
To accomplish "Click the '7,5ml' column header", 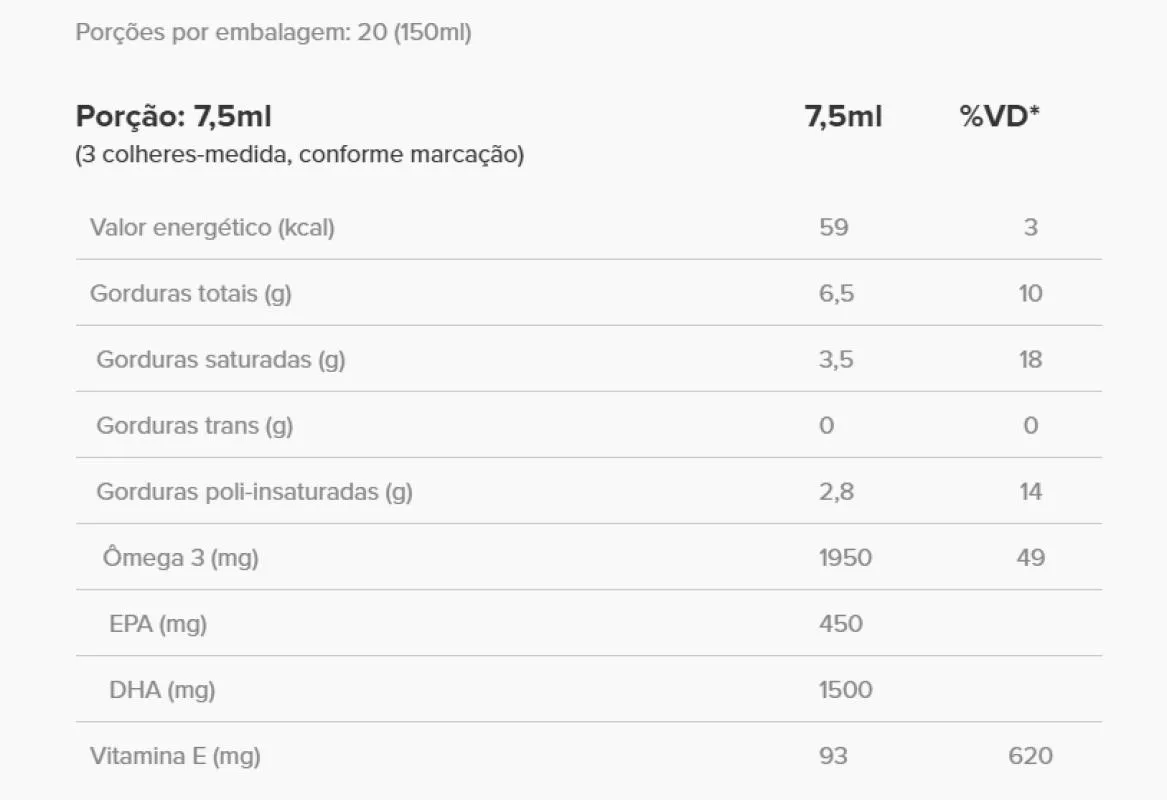I will [843, 117].
